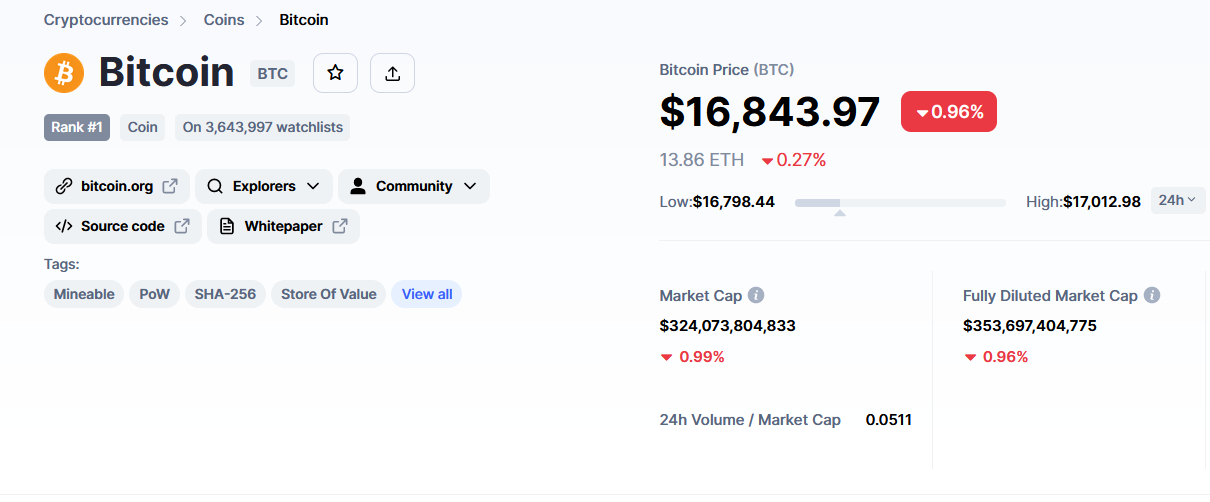Click the large Bitcoin heading
Viewport: 1210px width, 502px height.
[166, 73]
